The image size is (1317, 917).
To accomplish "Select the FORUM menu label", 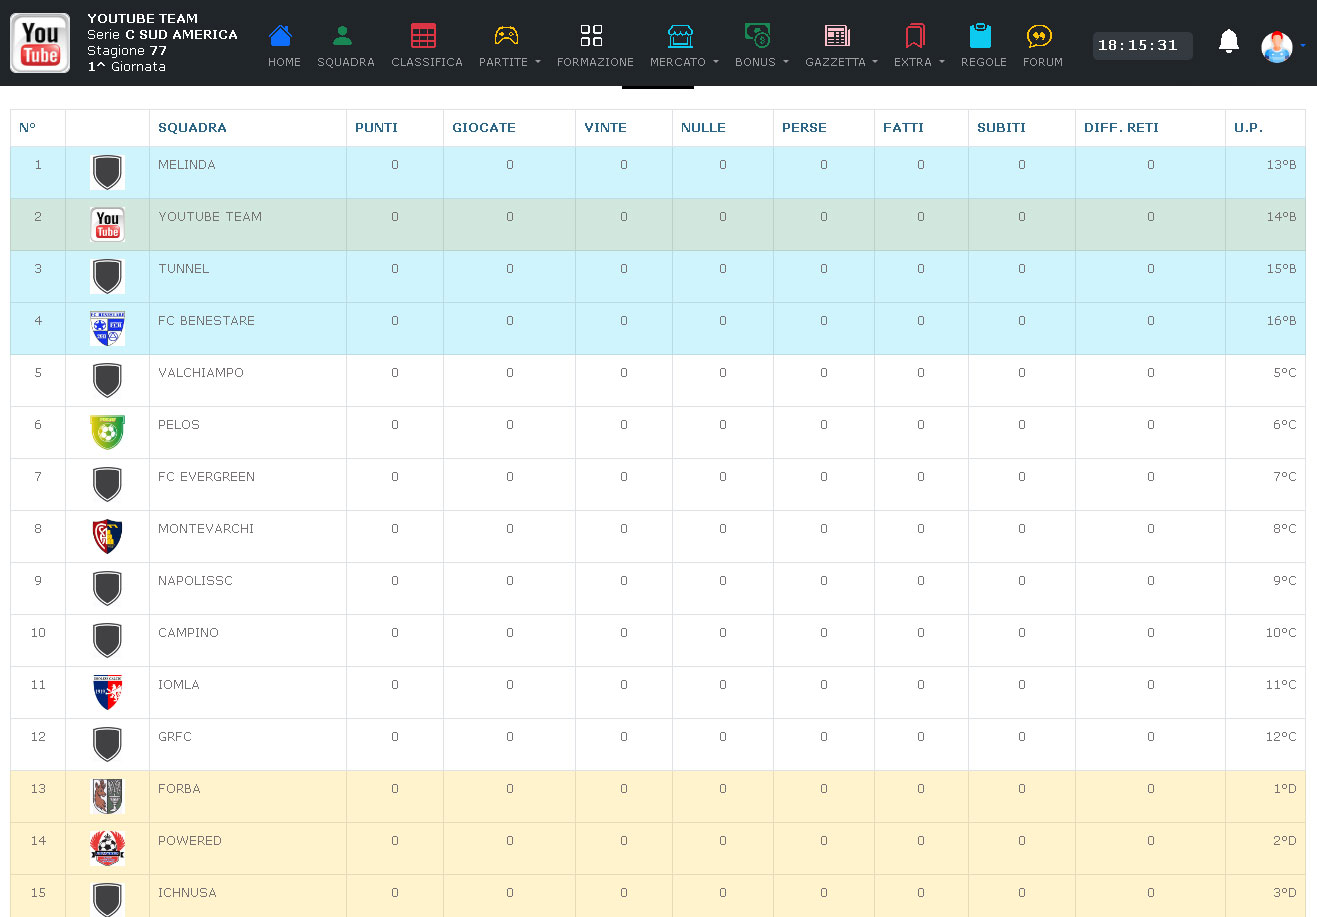I will [x=1043, y=62].
